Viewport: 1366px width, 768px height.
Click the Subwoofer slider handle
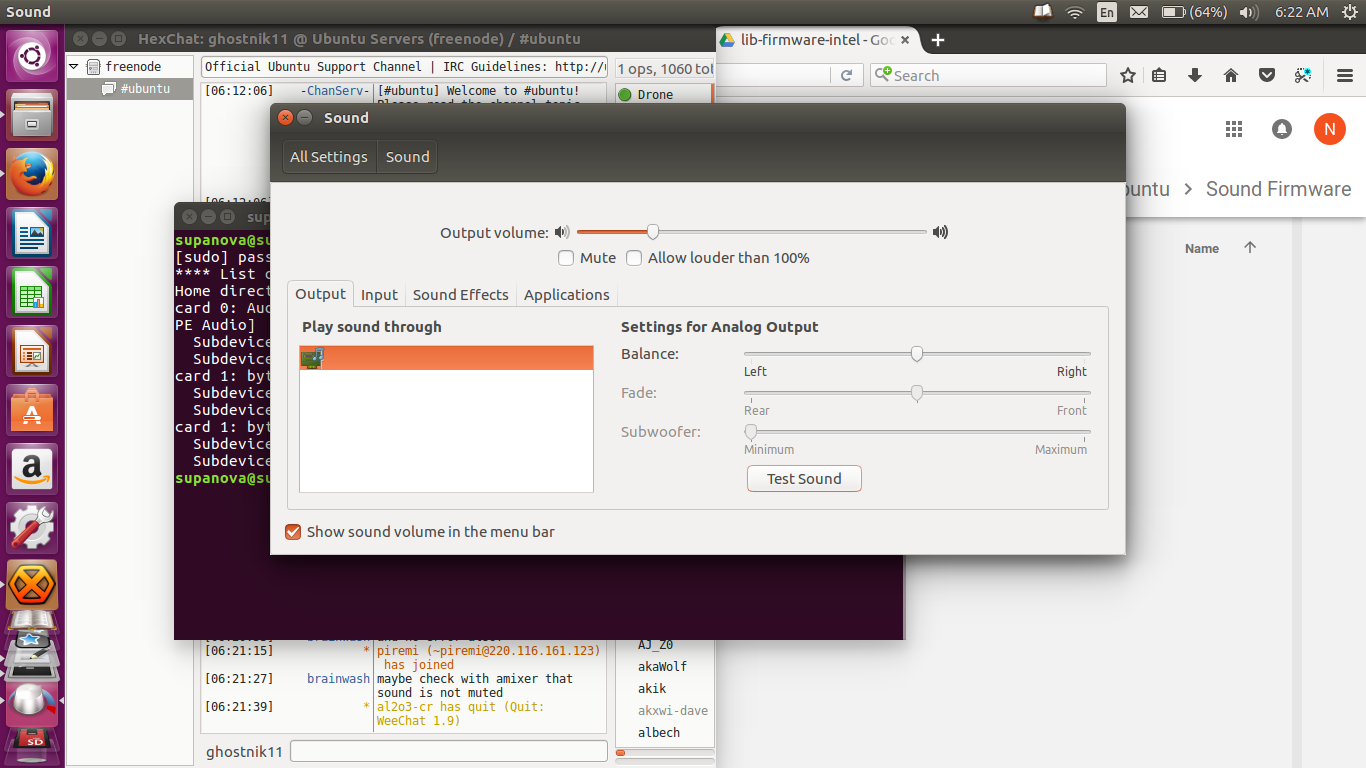click(751, 432)
